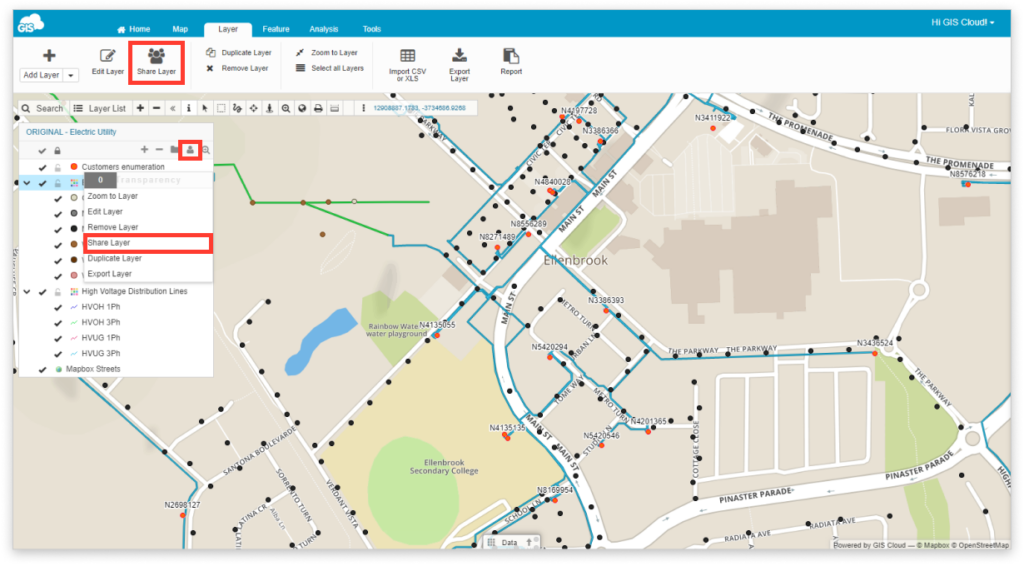The height and width of the screenshot is (566, 1024).
Task: Click Duplicate Layer in the ribbon
Action: click(x=239, y=52)
